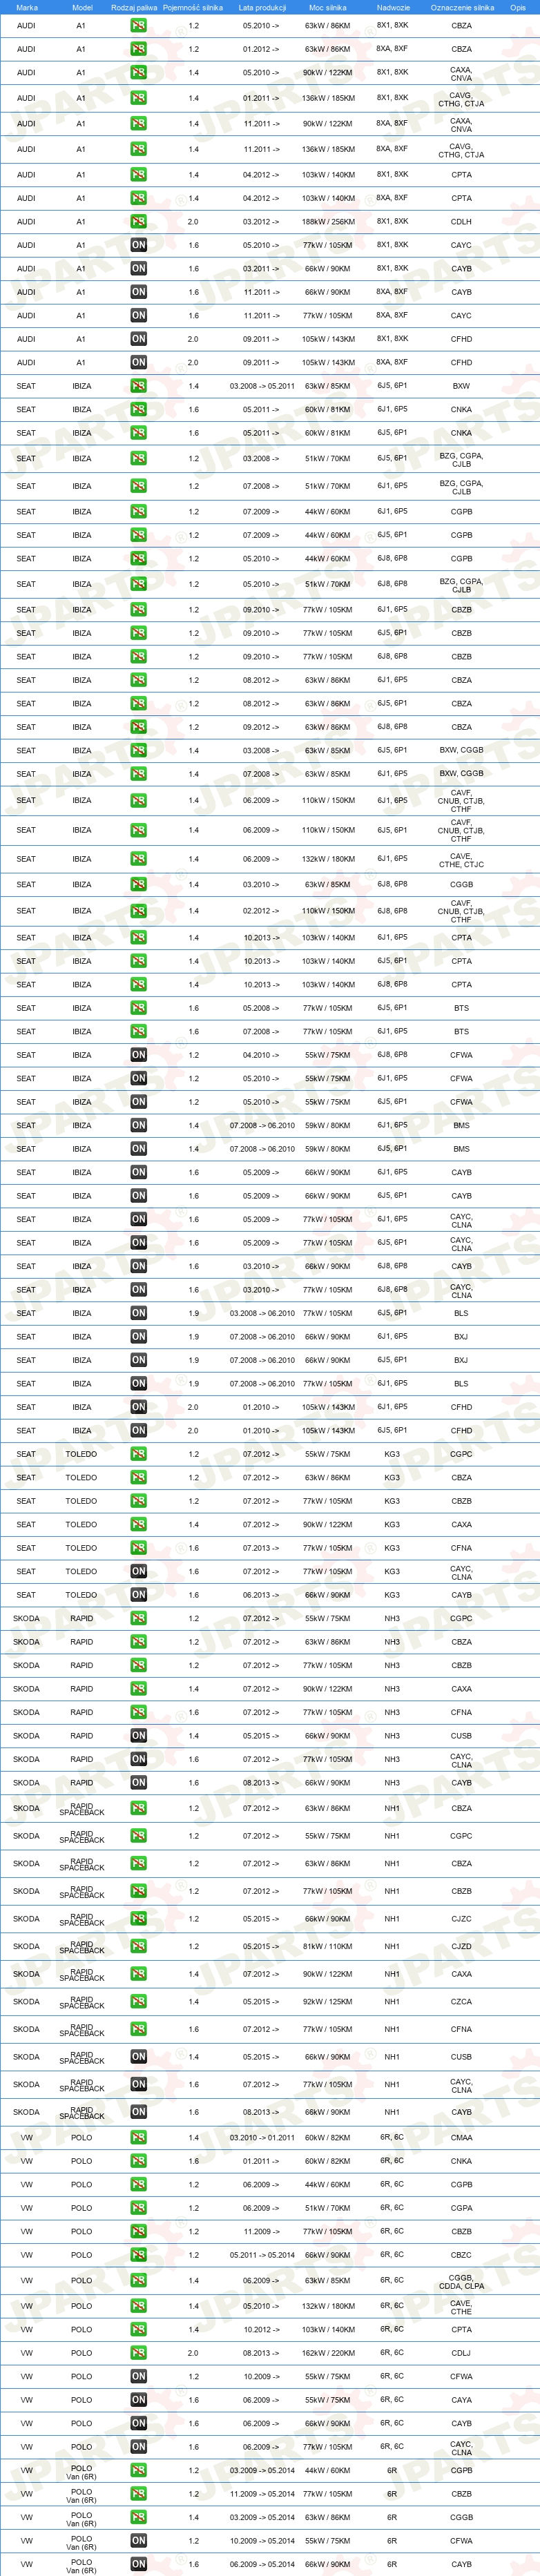Click diesel ON icon in Polo Van CFWA row
The image size is (540, 2576).
click(x=138, y=2540)
